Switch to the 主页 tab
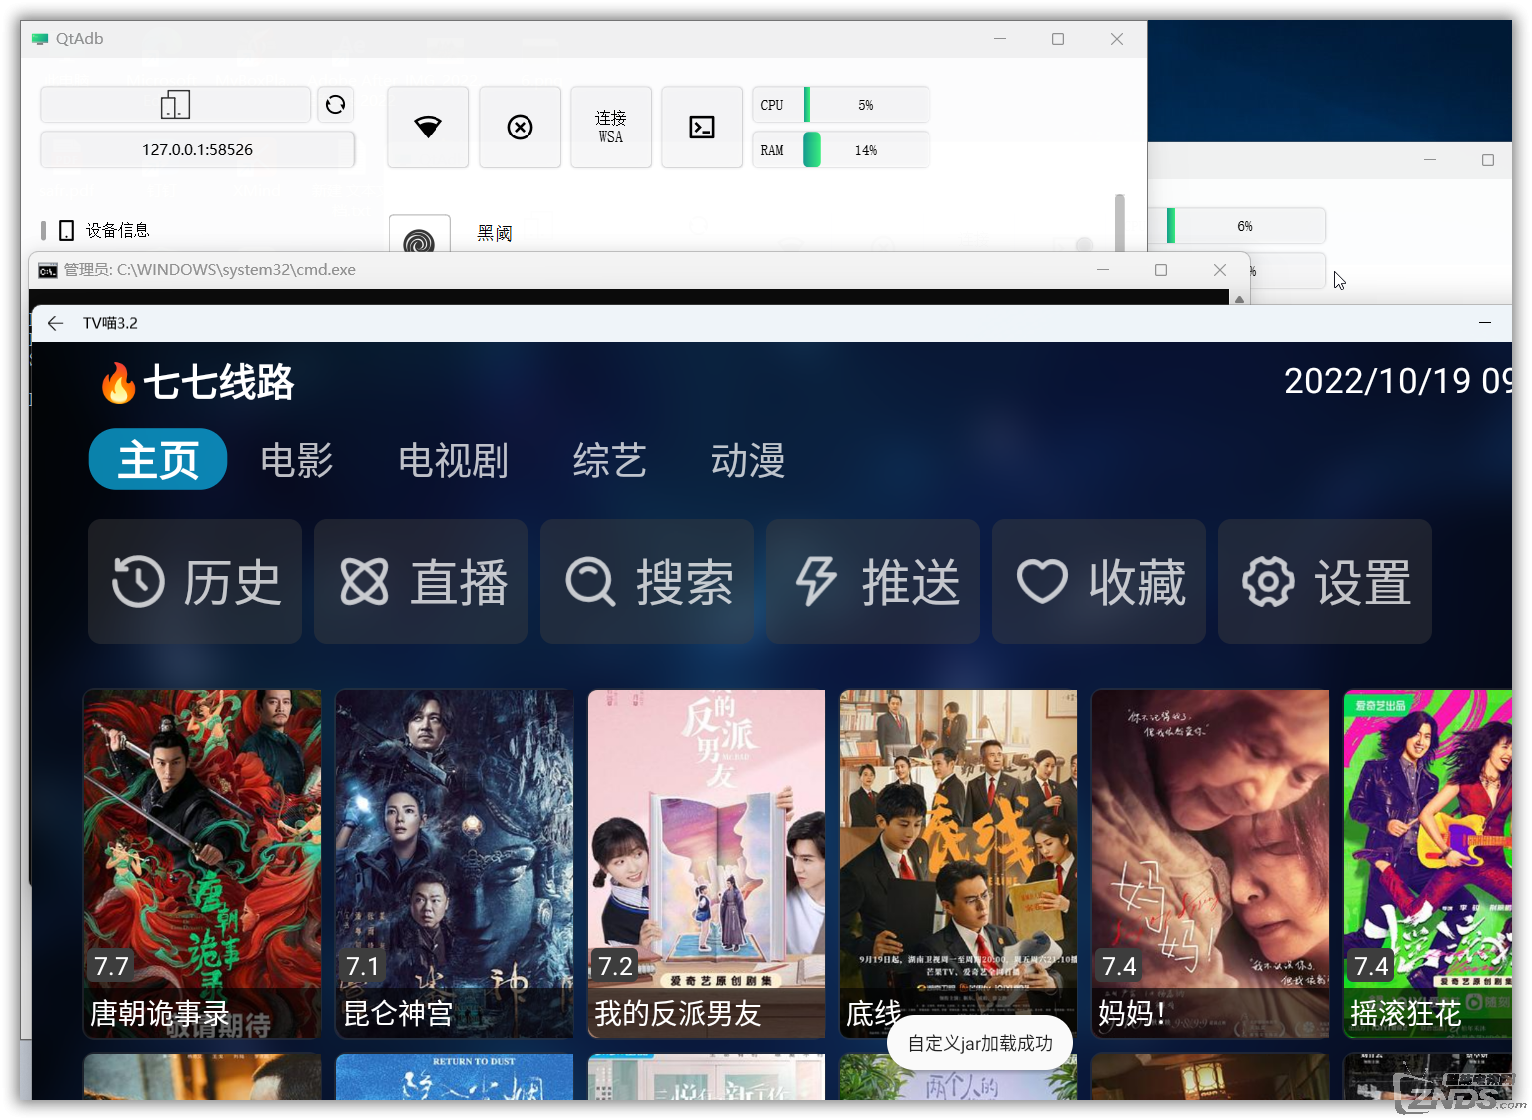Viewport: 1532px width, 1120px height. tap(158, 460)
